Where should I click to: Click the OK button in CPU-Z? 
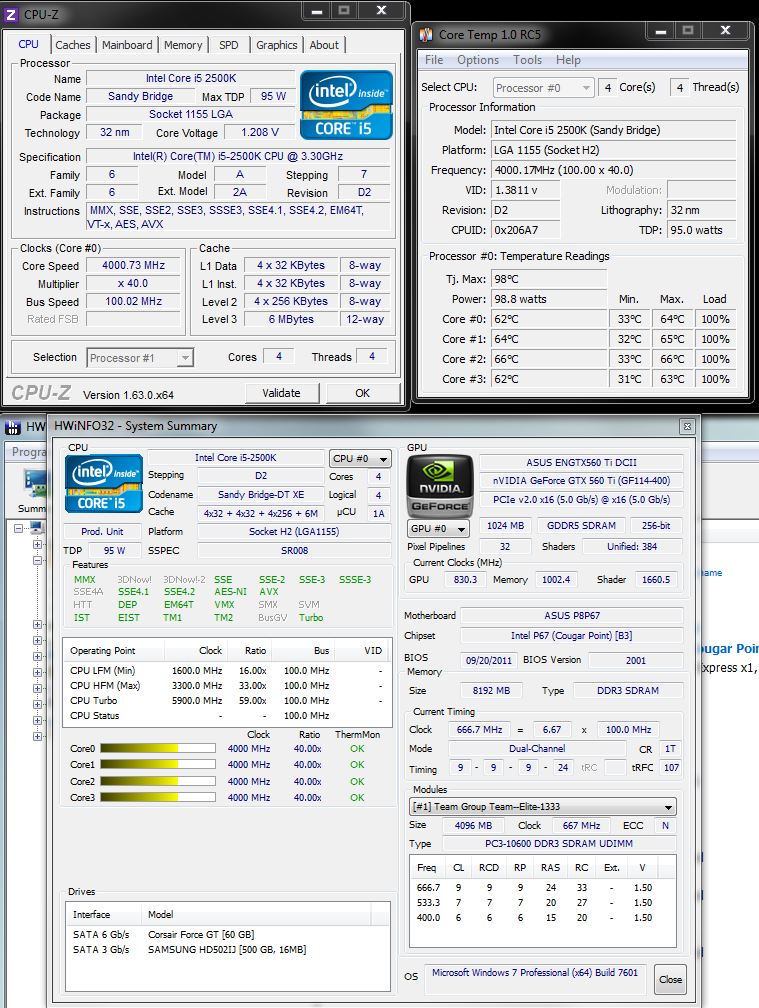pyautogui.click(x=362, y=393)
